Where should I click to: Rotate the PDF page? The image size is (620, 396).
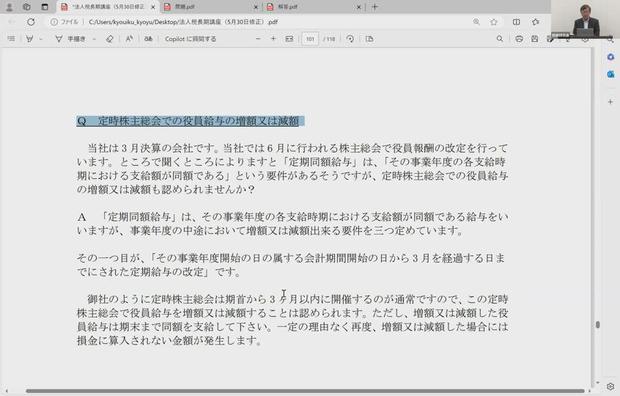[x=350, y=39]
